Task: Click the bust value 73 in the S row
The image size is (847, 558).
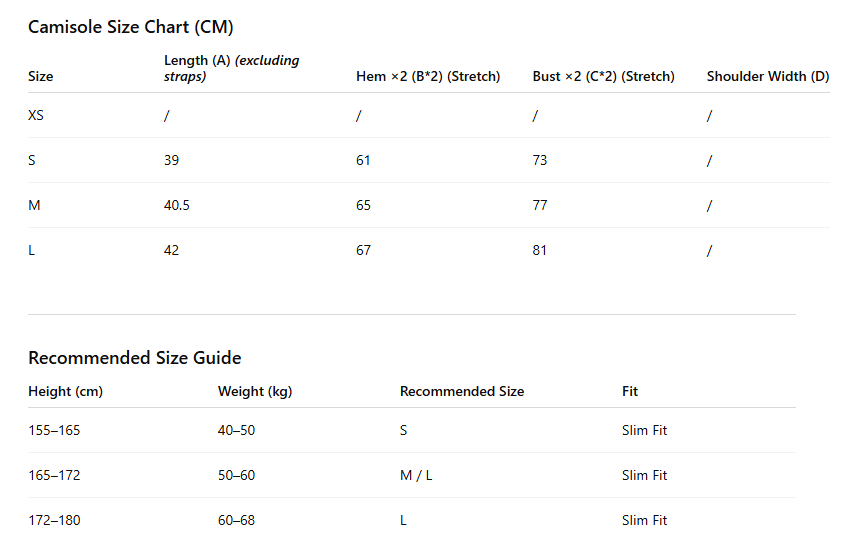Action: 540,160
